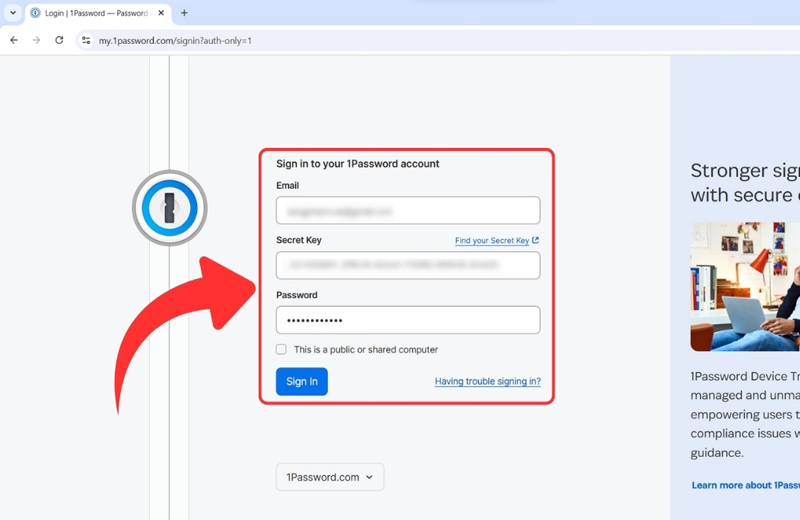Open the Find your Secret Key link
Screen dimensions: 800x520
click(496, 240)
